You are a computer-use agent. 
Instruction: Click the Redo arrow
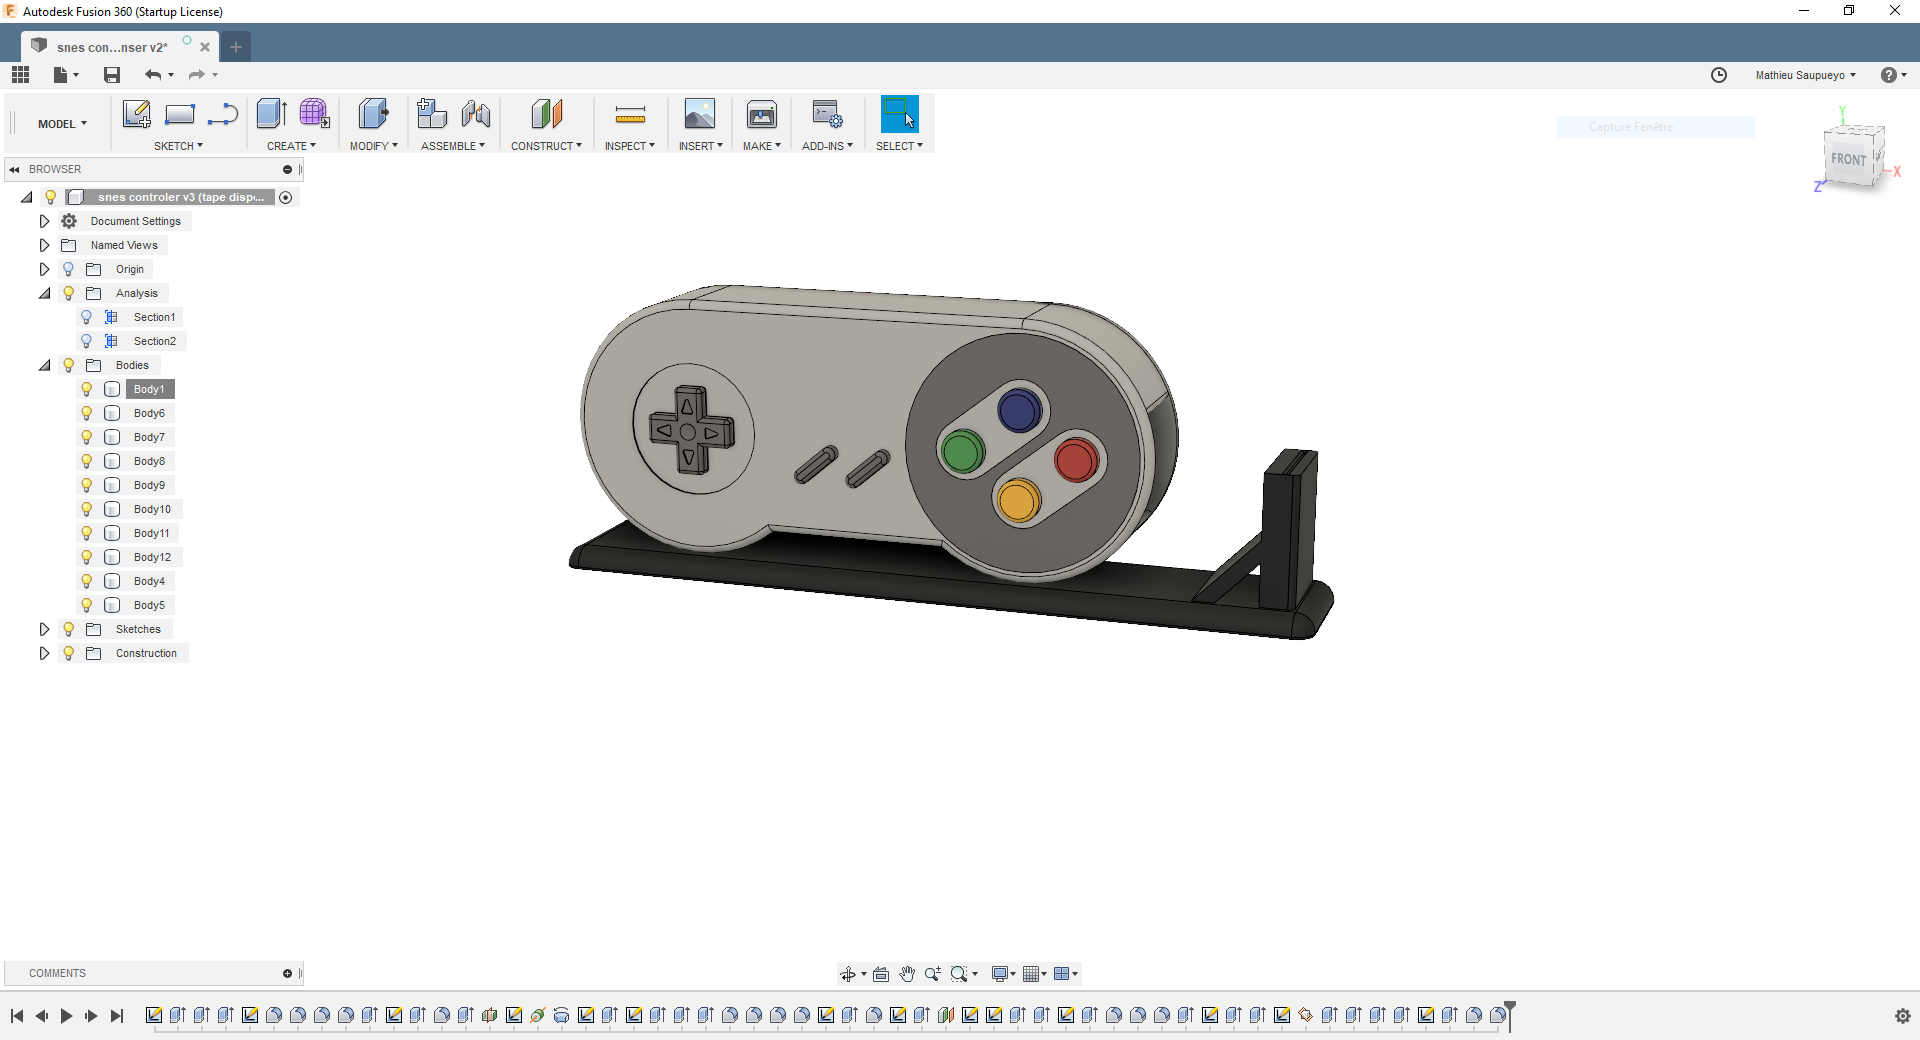click(x=197, y=75)
